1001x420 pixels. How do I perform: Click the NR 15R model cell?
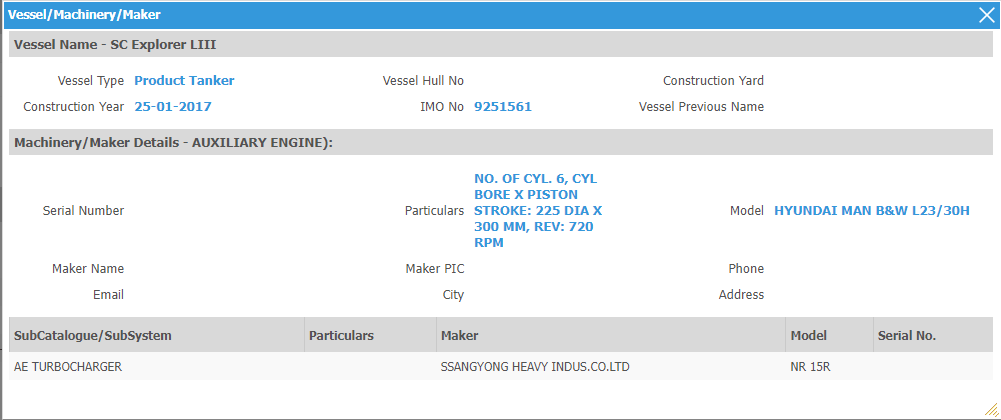point(810,367)
